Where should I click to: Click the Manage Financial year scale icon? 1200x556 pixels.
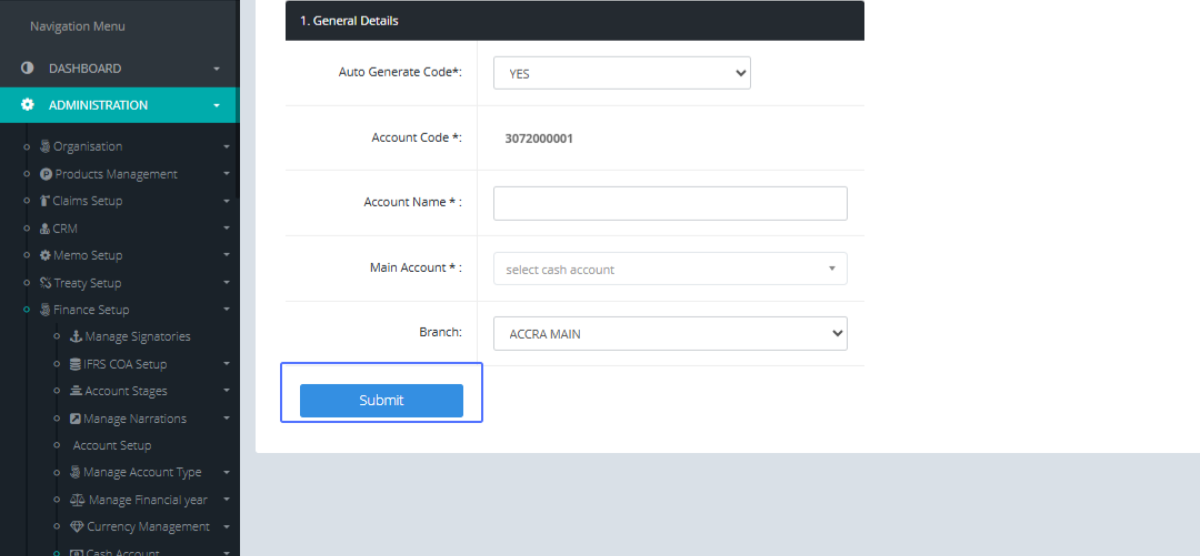[77, 500]
